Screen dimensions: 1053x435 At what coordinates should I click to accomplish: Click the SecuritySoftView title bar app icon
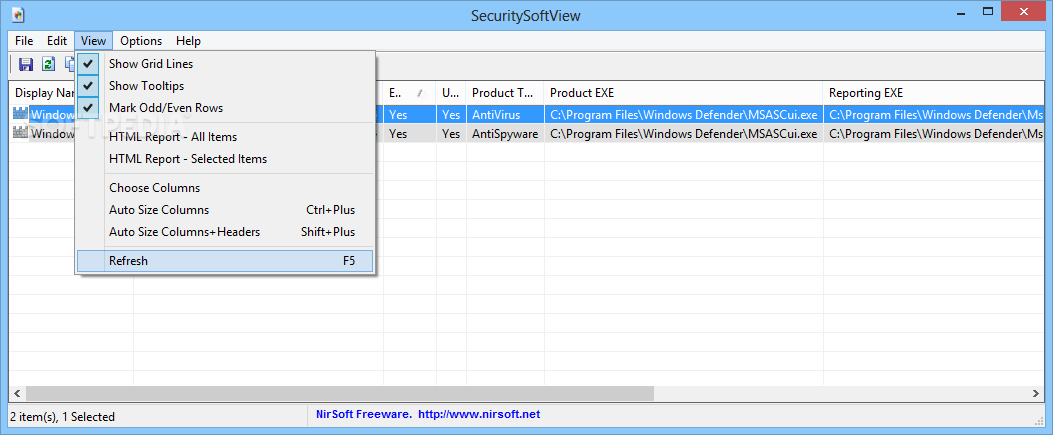click(19, 15)
